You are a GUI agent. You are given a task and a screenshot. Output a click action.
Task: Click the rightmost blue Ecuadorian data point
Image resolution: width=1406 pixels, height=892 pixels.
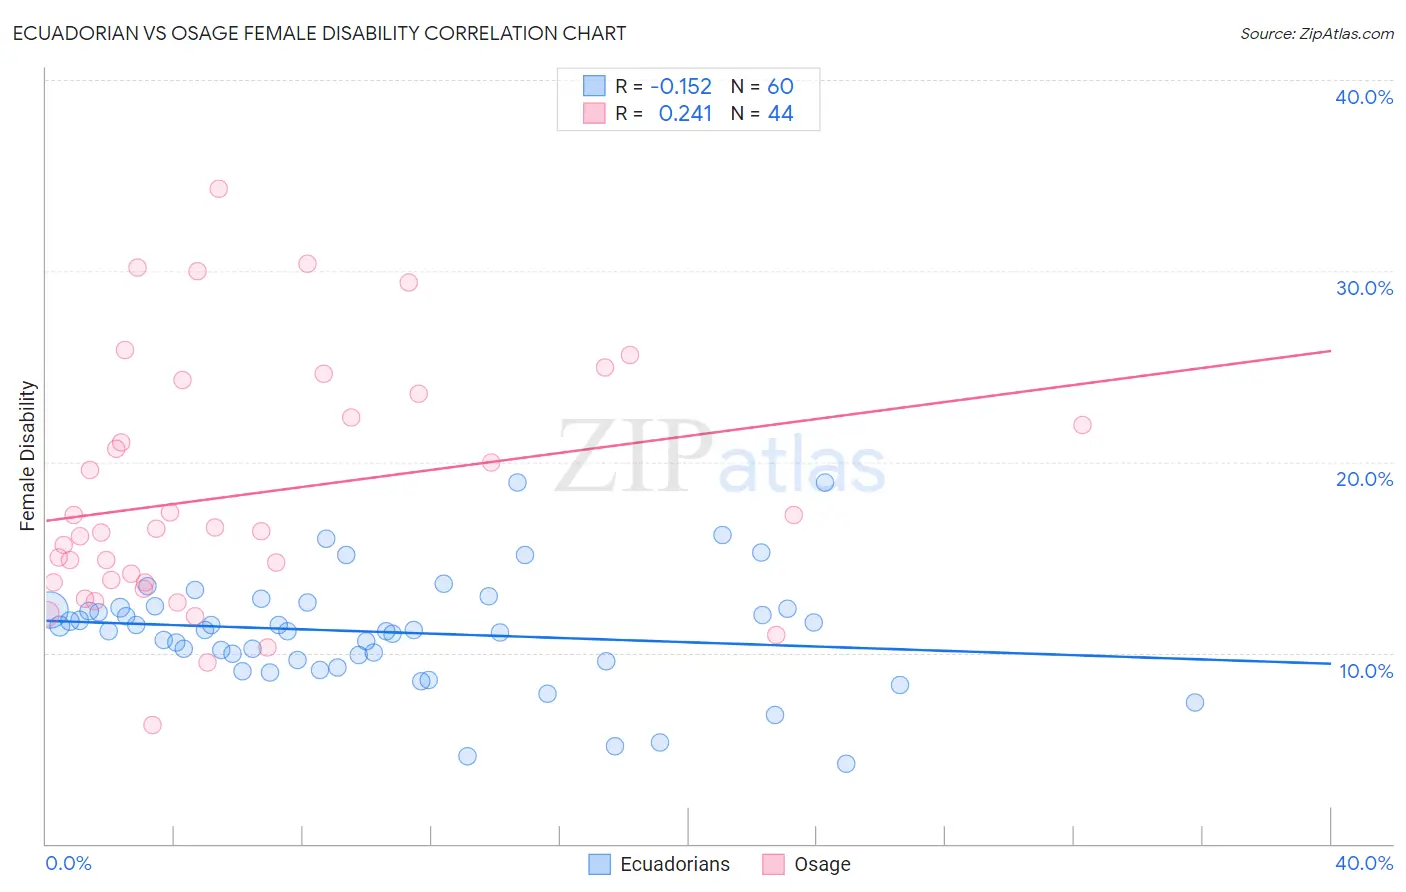pos(1195,702)
